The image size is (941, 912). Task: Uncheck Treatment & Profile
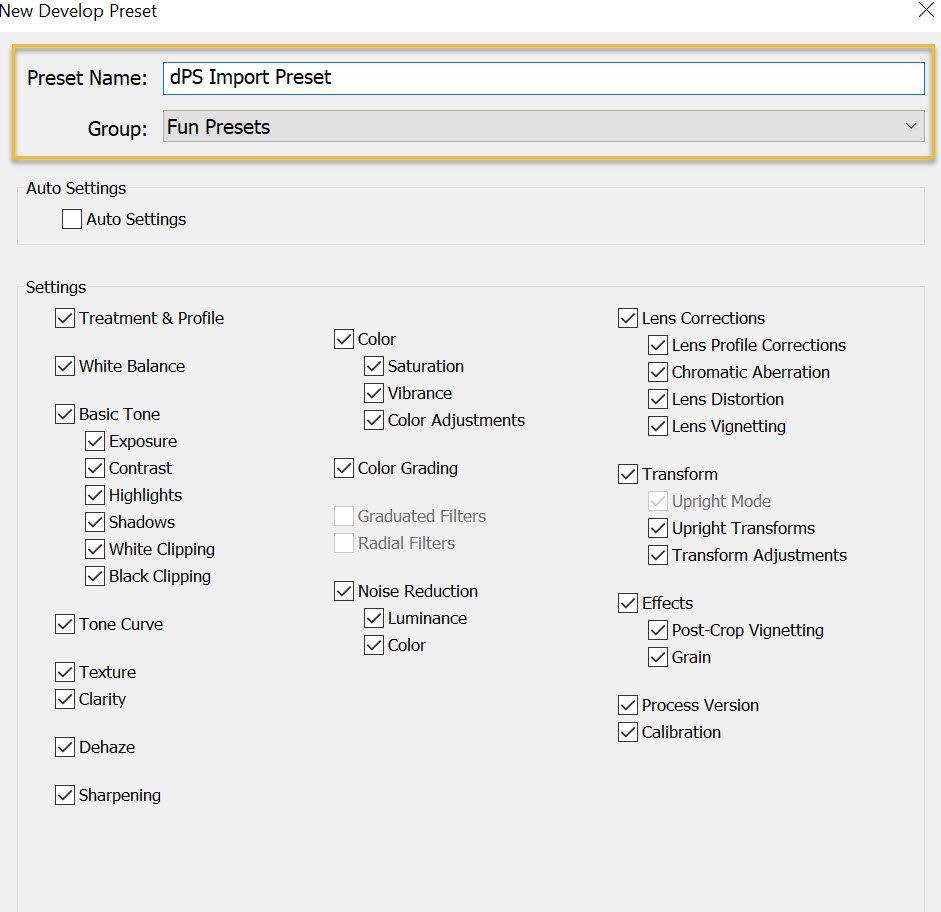pyautogui.click(x=65, y=318)
